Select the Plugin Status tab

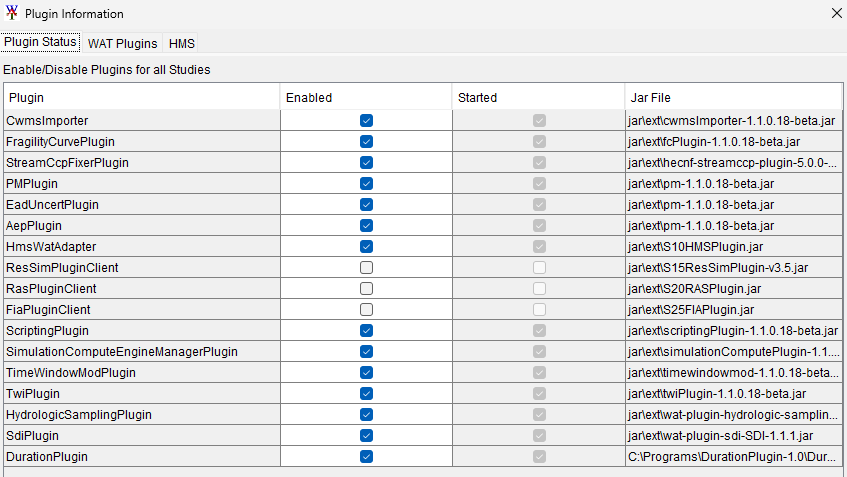40,43
